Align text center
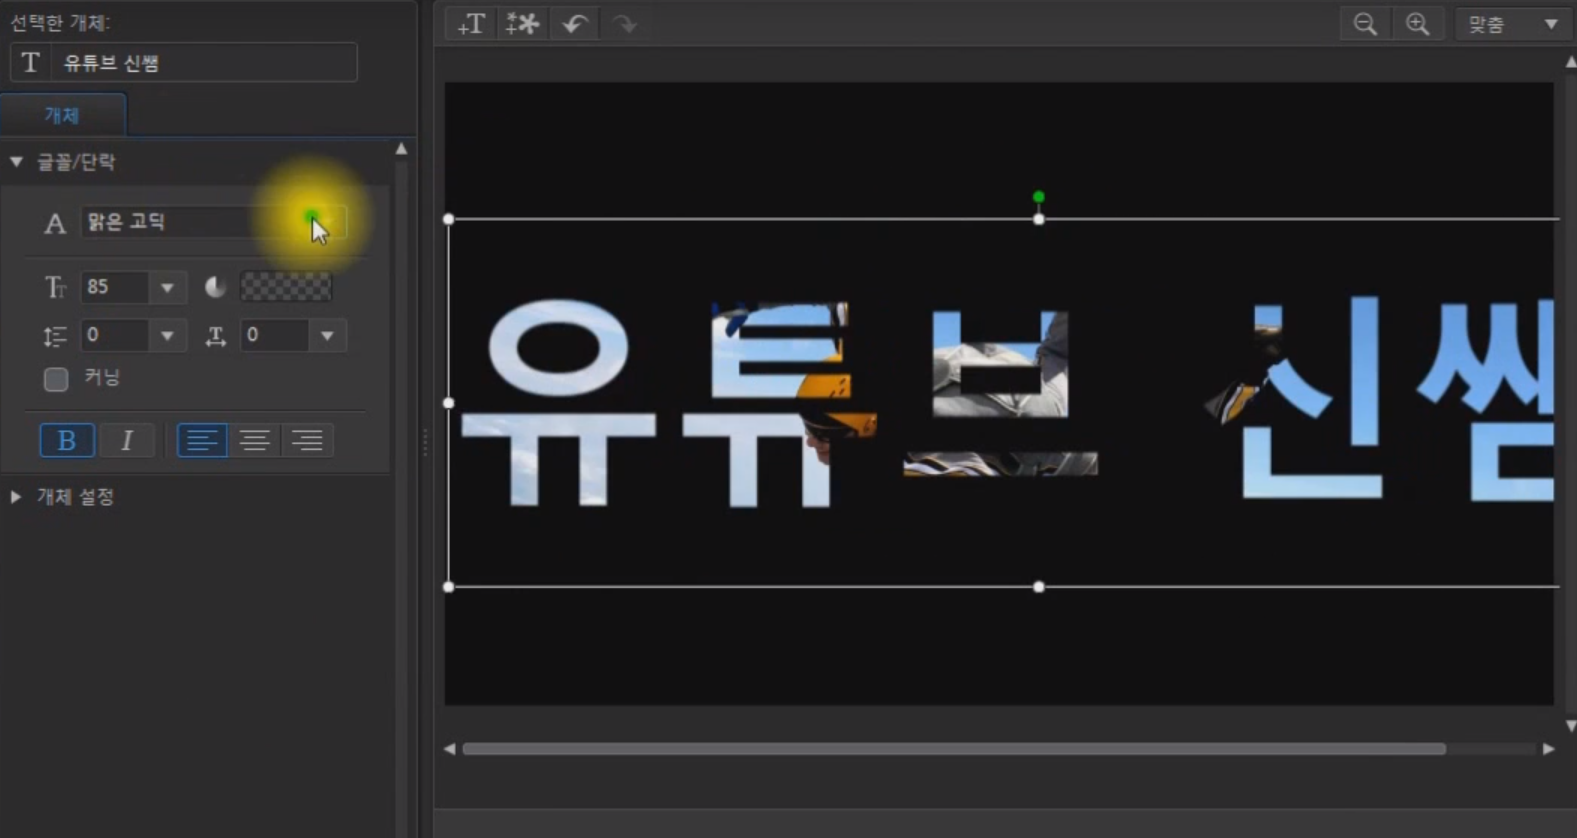 click(254, 441)
